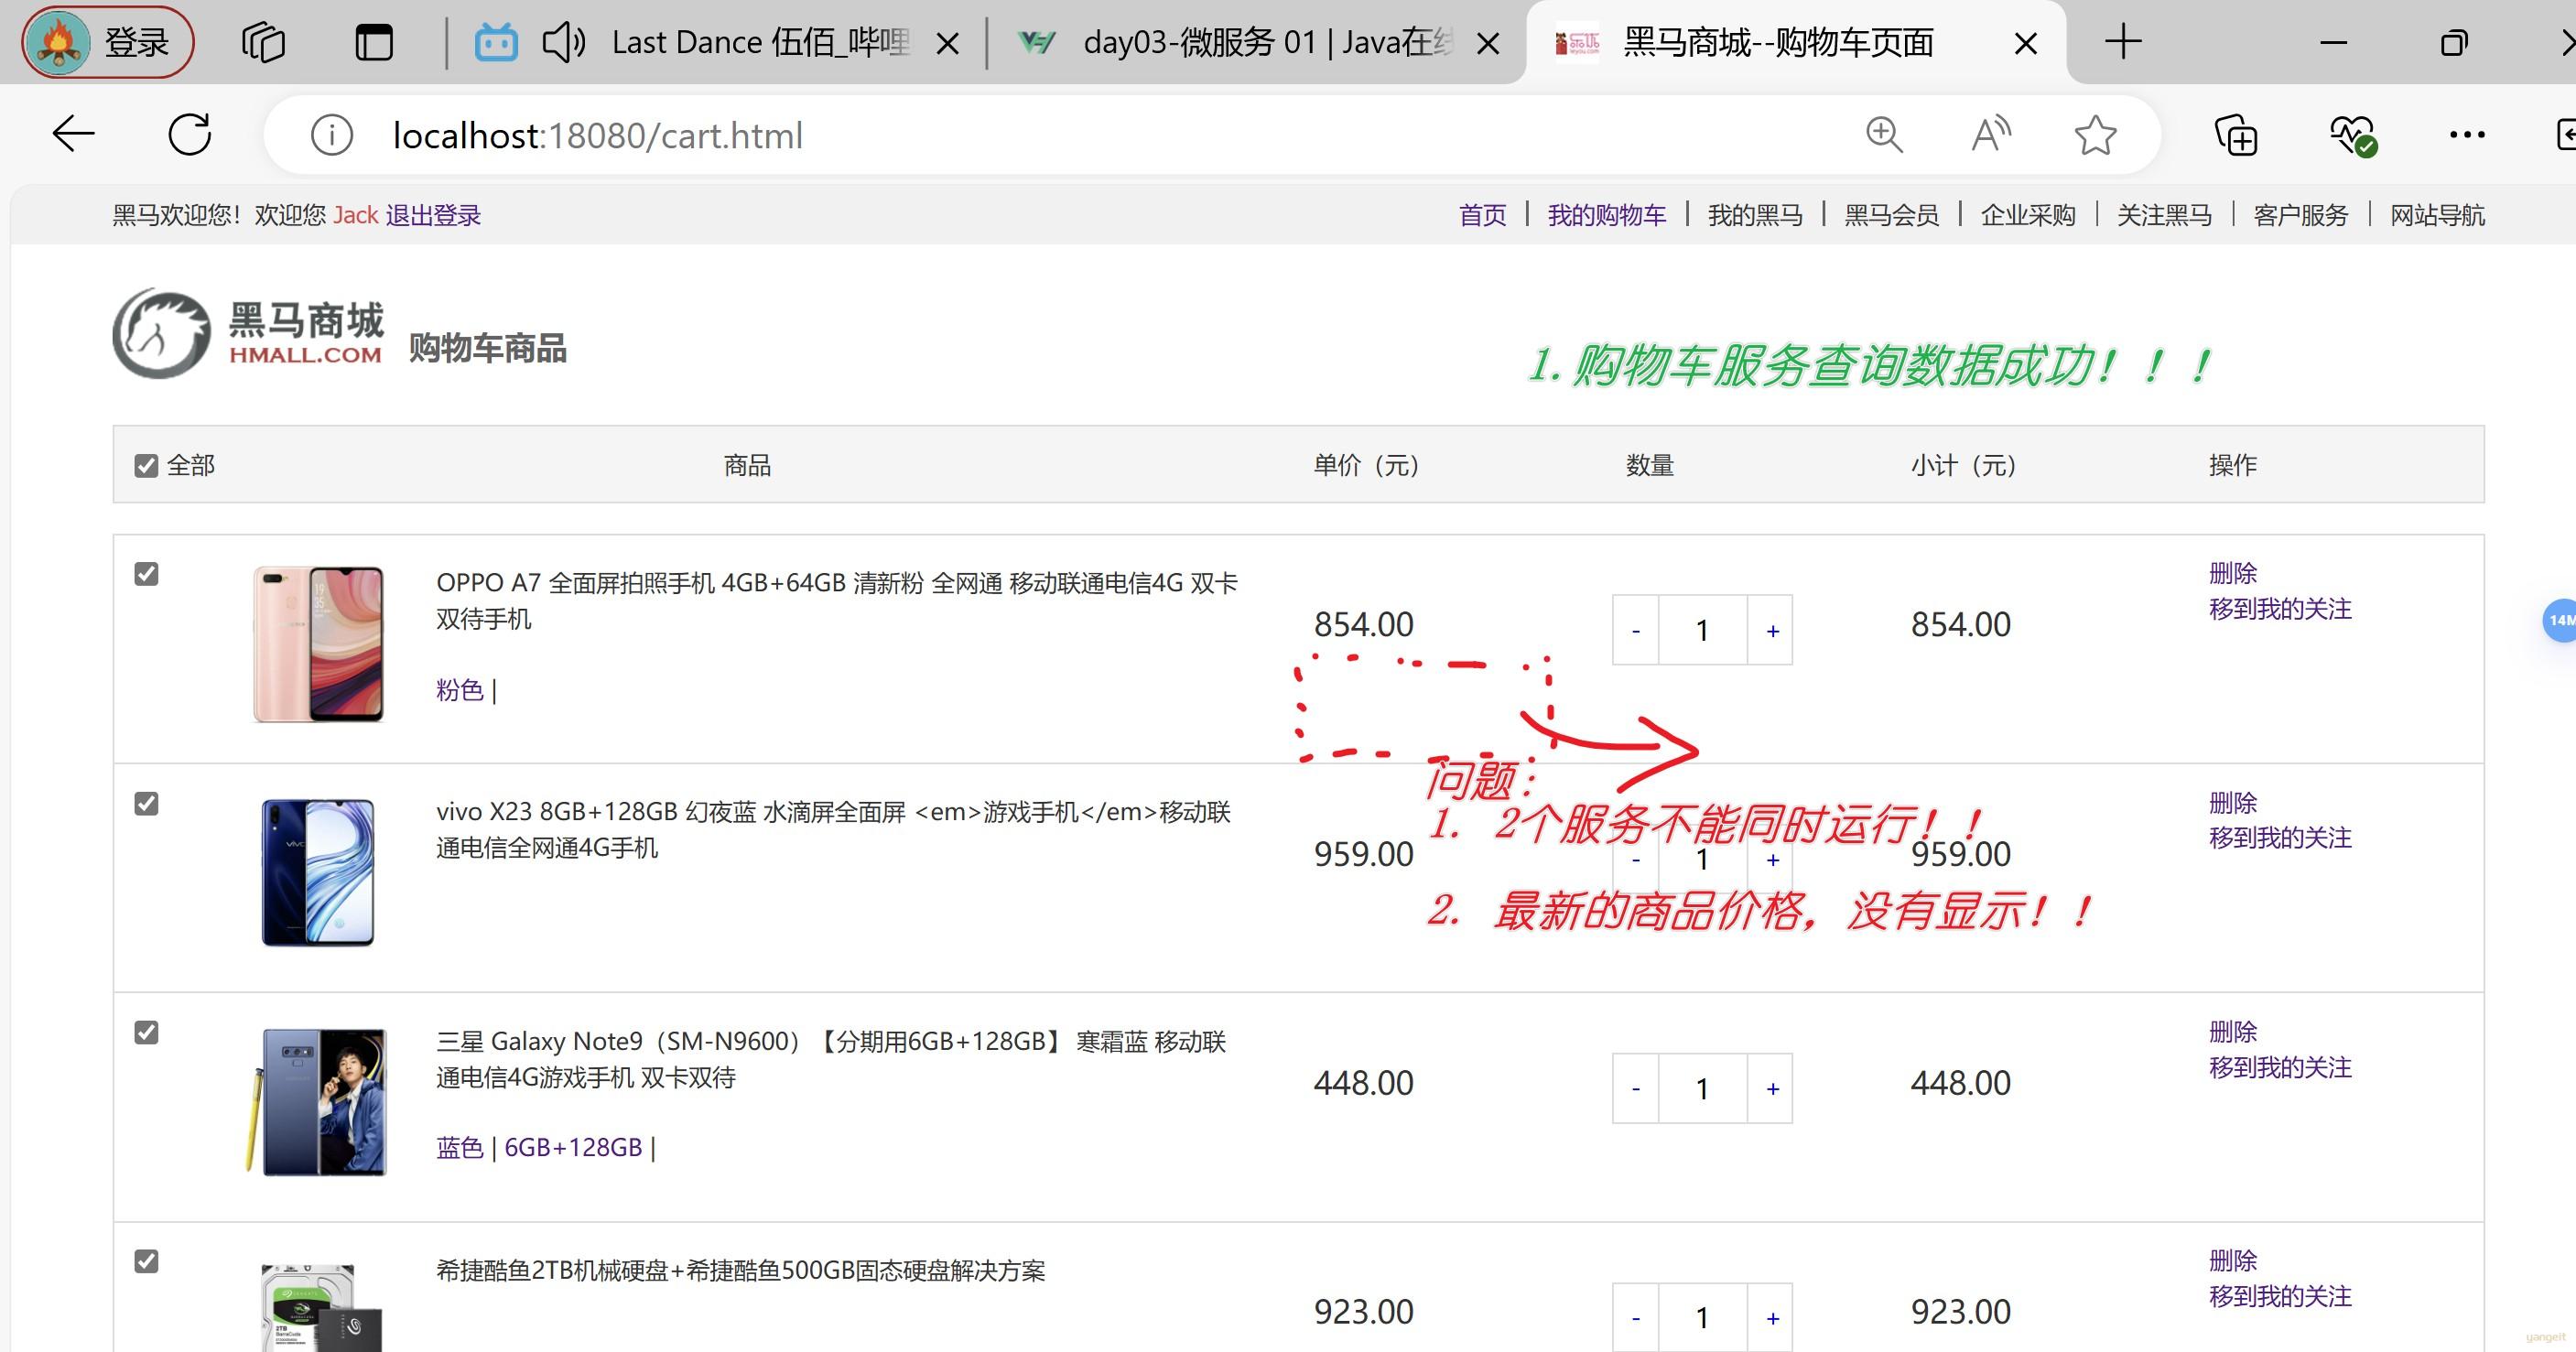Screen dimensions: 2576x1352
Task: Open the 希捷酷鱼 hard drive thumbnail
Action: [320, 1307]
